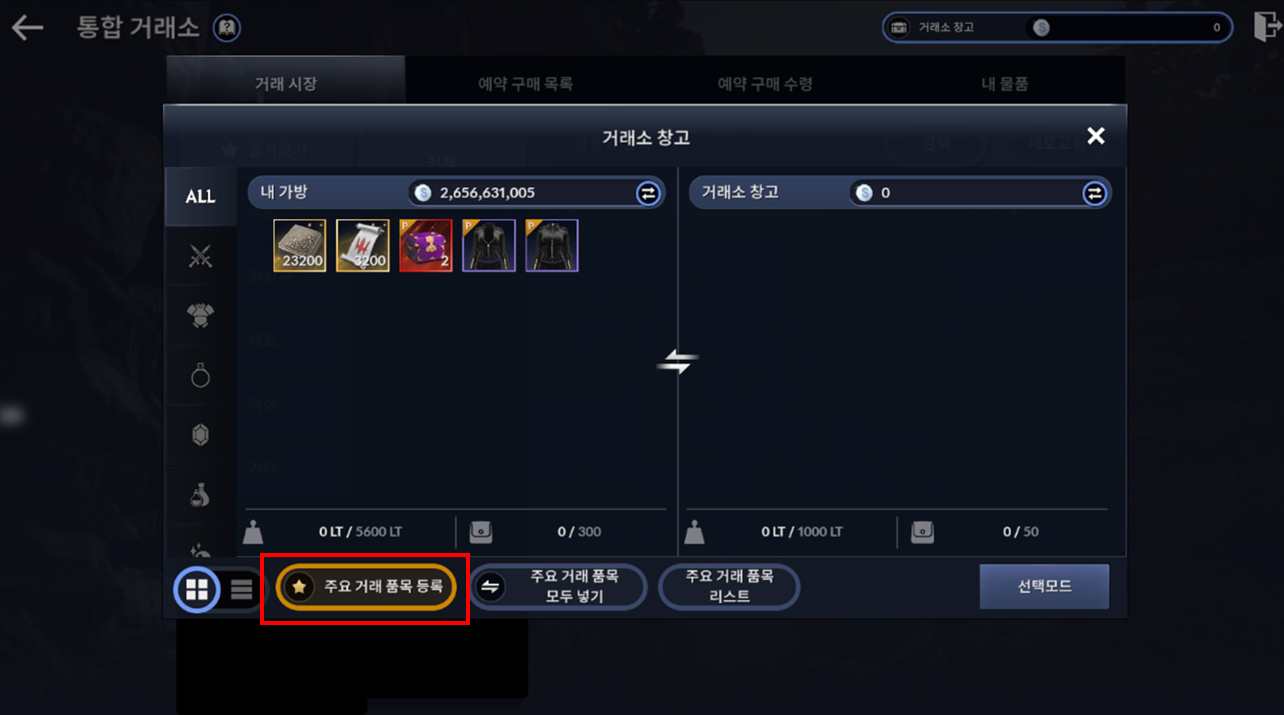Select the ALL category tab
This screenshot has width=1284, height=715.
pos(200,197)
